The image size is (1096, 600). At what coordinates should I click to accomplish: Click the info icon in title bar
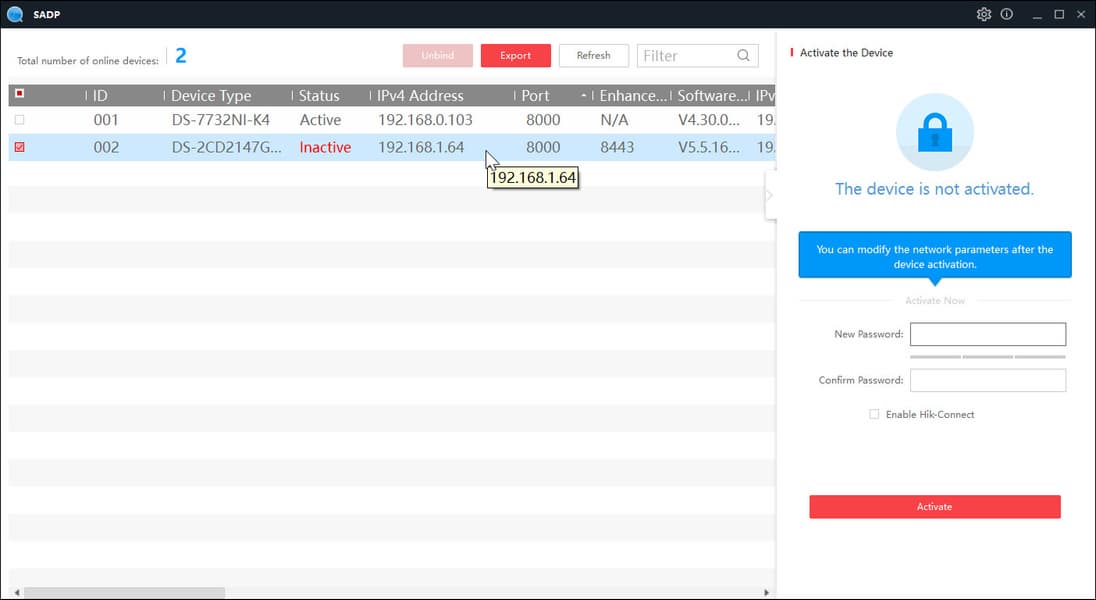pos(1007,14)
